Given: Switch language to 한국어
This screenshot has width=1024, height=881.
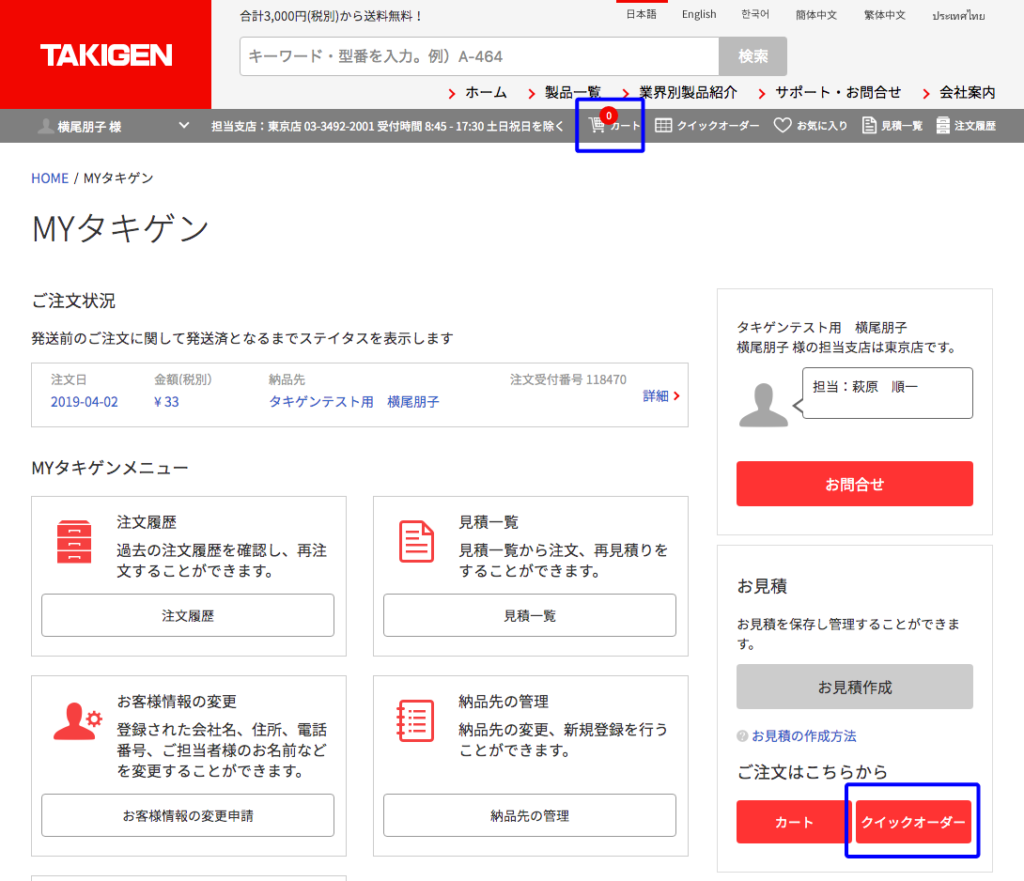Looking at the screenshot, I should pyautogui.click(x=755, y=14).
